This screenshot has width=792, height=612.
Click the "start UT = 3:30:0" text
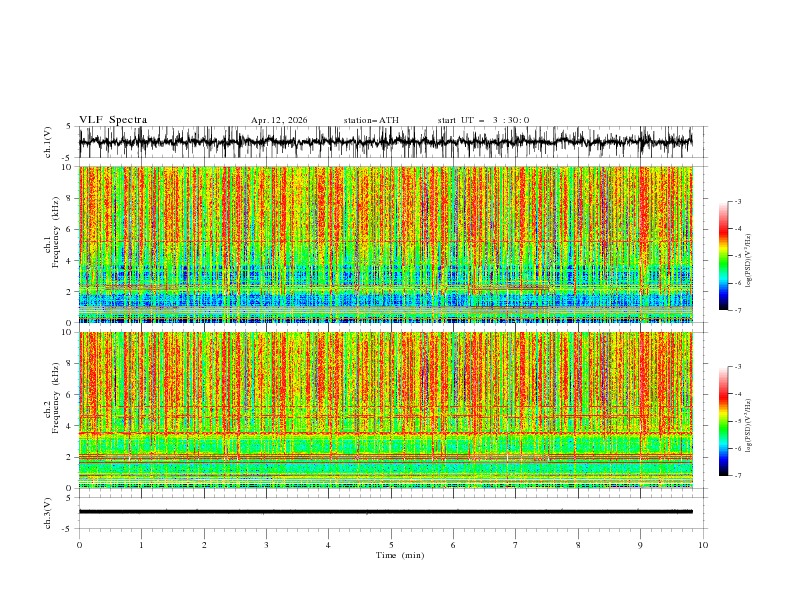[x=483, y=120]
